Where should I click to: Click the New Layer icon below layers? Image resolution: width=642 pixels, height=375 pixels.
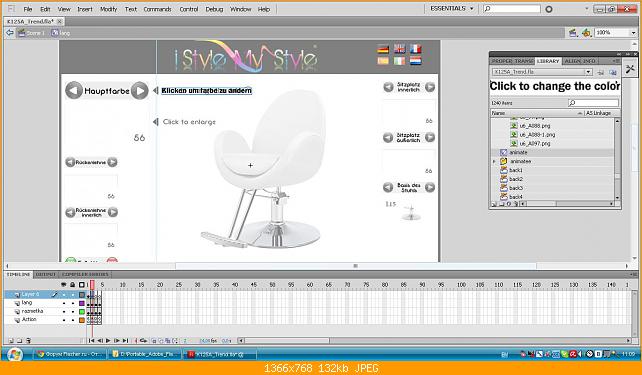coord(11,340)
